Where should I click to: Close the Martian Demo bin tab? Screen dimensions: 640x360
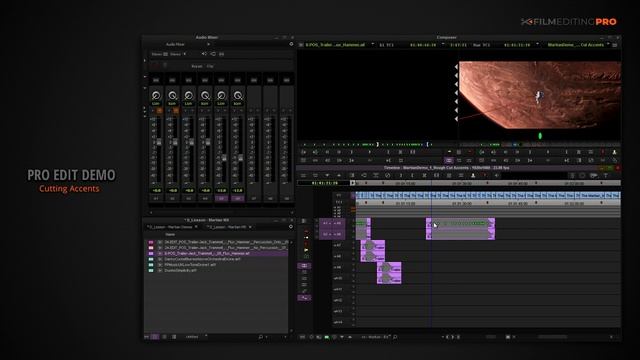point(196,227)
